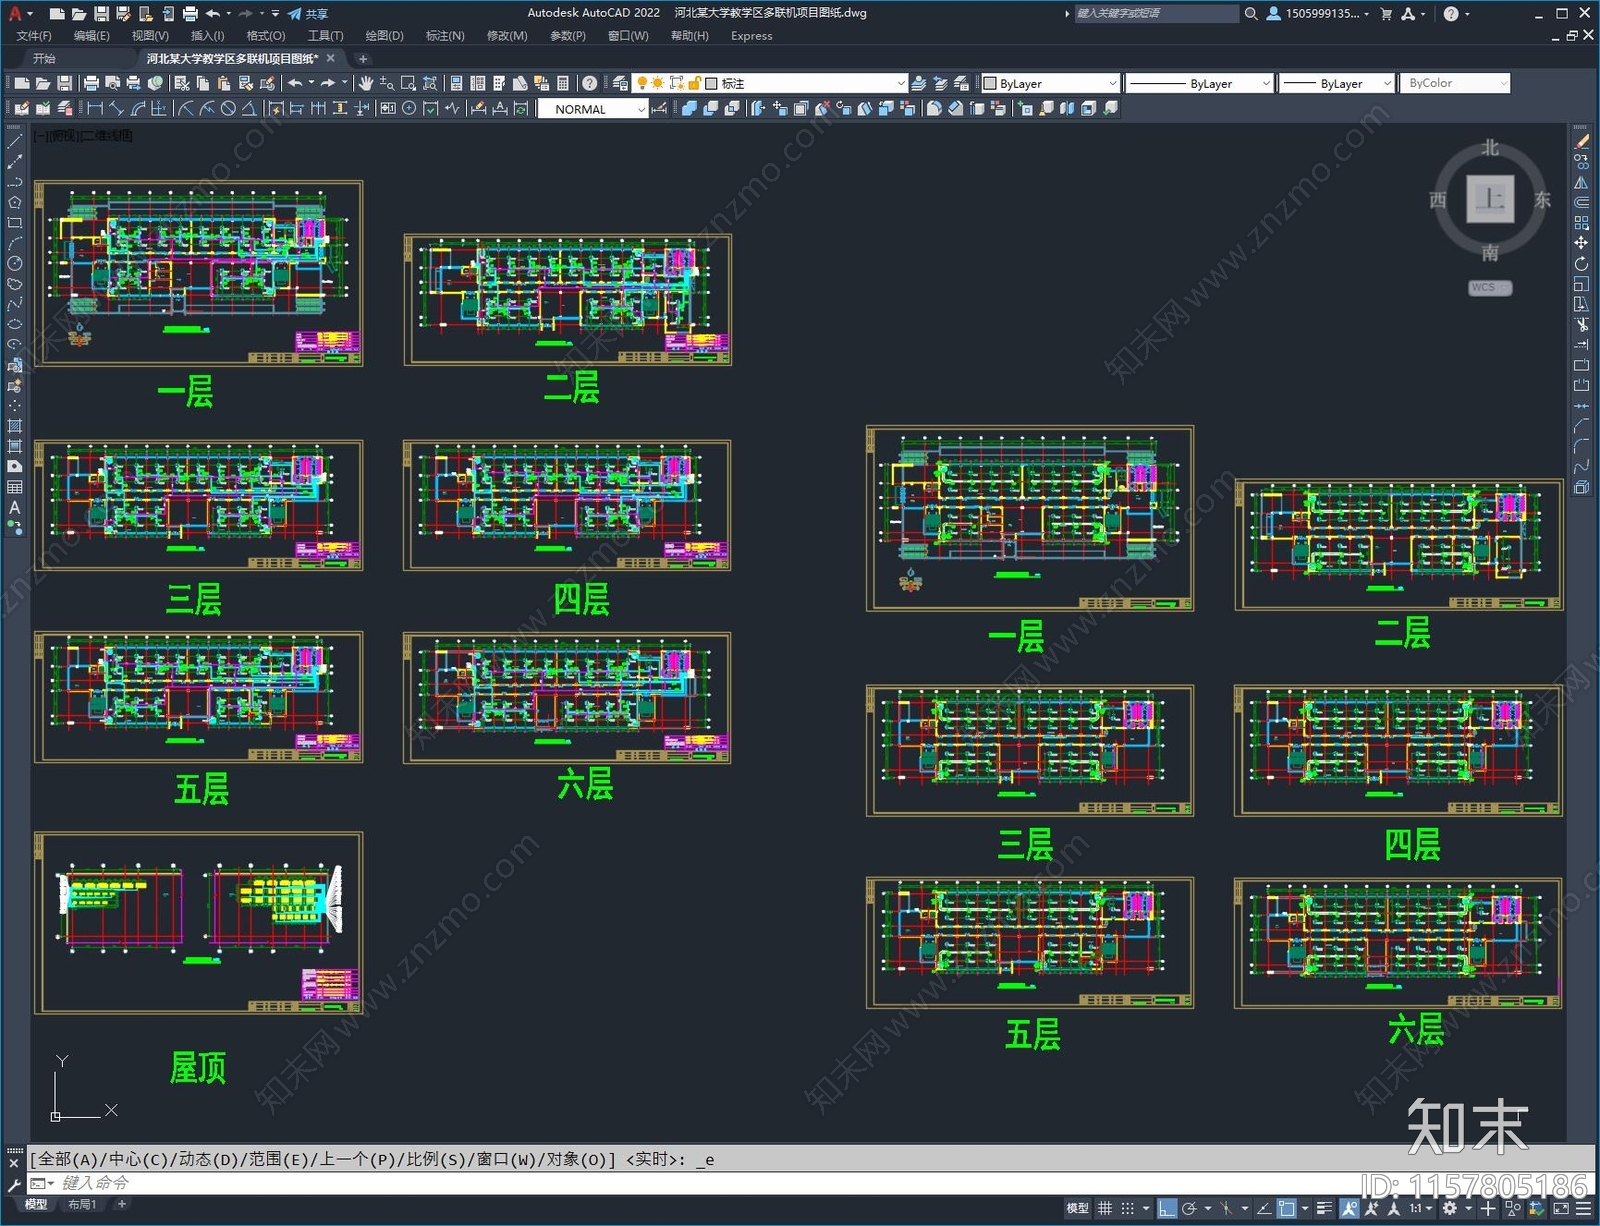
Task: Click the 共享 share button
Action: pos(308,14)
